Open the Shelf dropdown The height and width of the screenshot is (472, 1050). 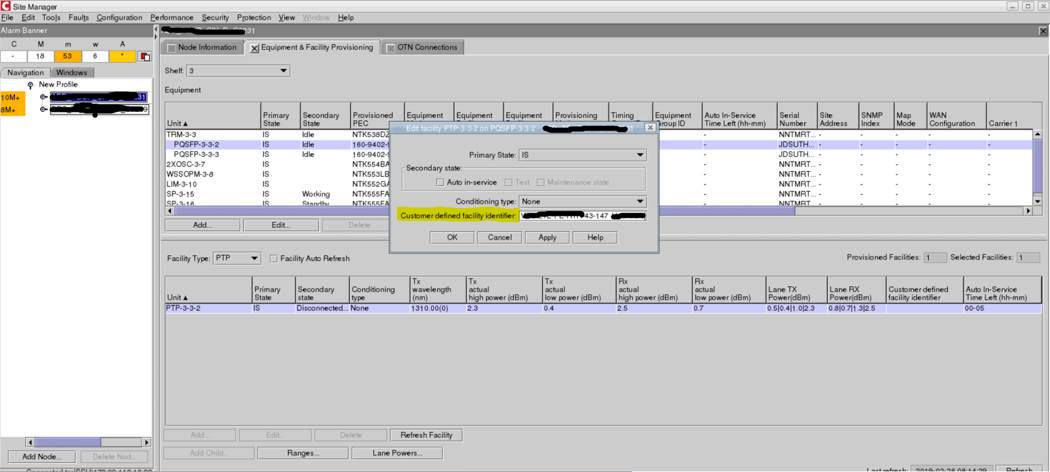click(238, 70)
